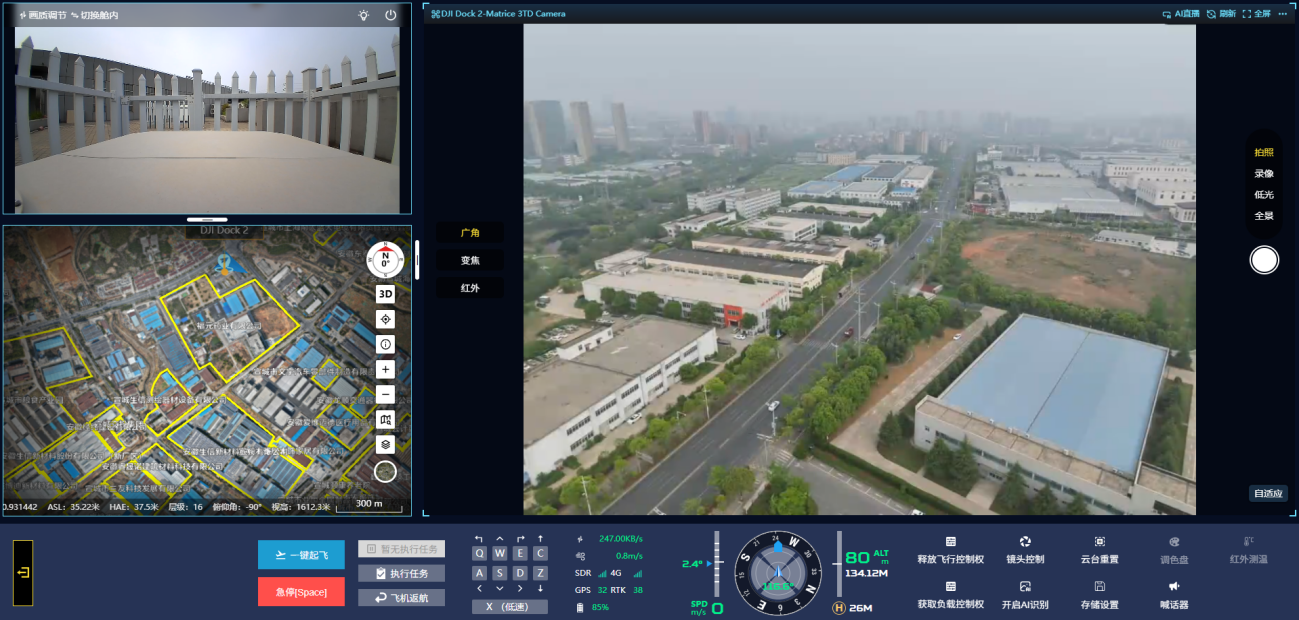The image size is (1299, 620).
Task: Open the 自适应 adaptive size selector
Action: pos(1267,493)
